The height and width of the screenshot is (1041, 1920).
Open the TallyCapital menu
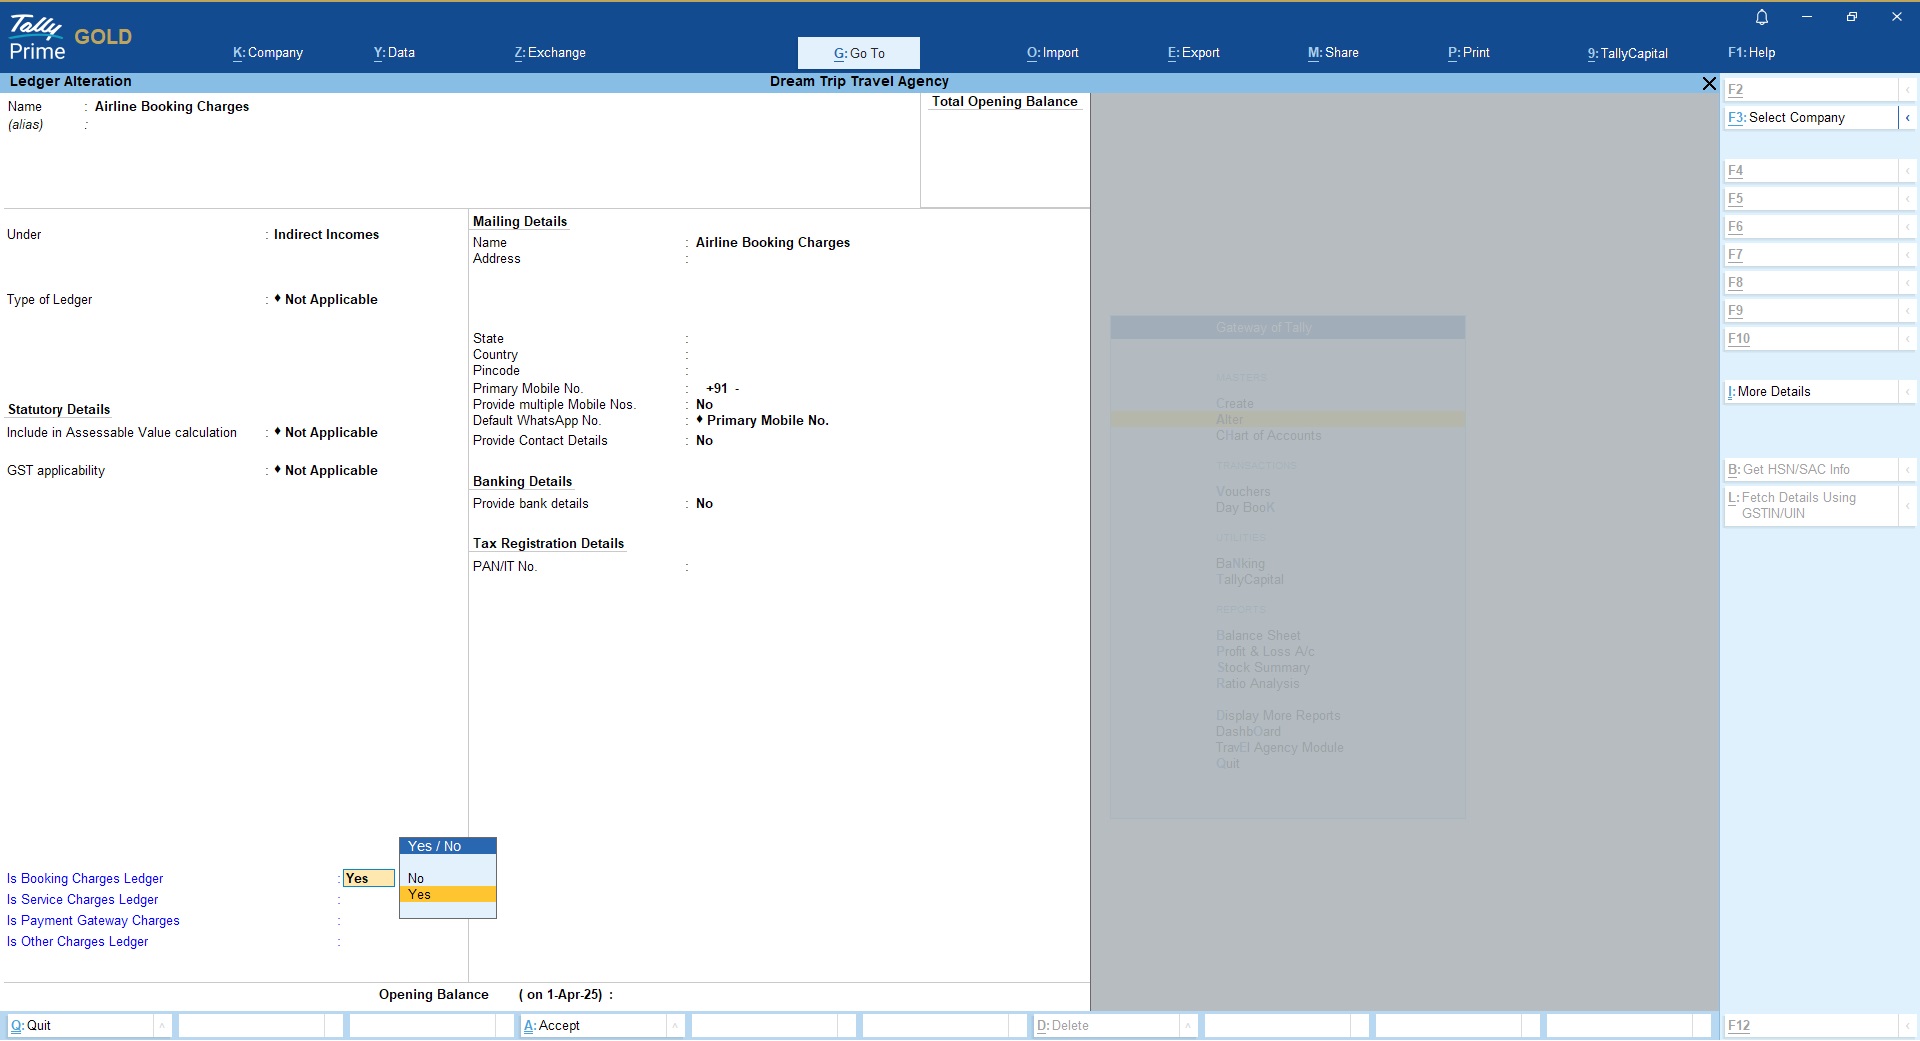pos(1627,53)
